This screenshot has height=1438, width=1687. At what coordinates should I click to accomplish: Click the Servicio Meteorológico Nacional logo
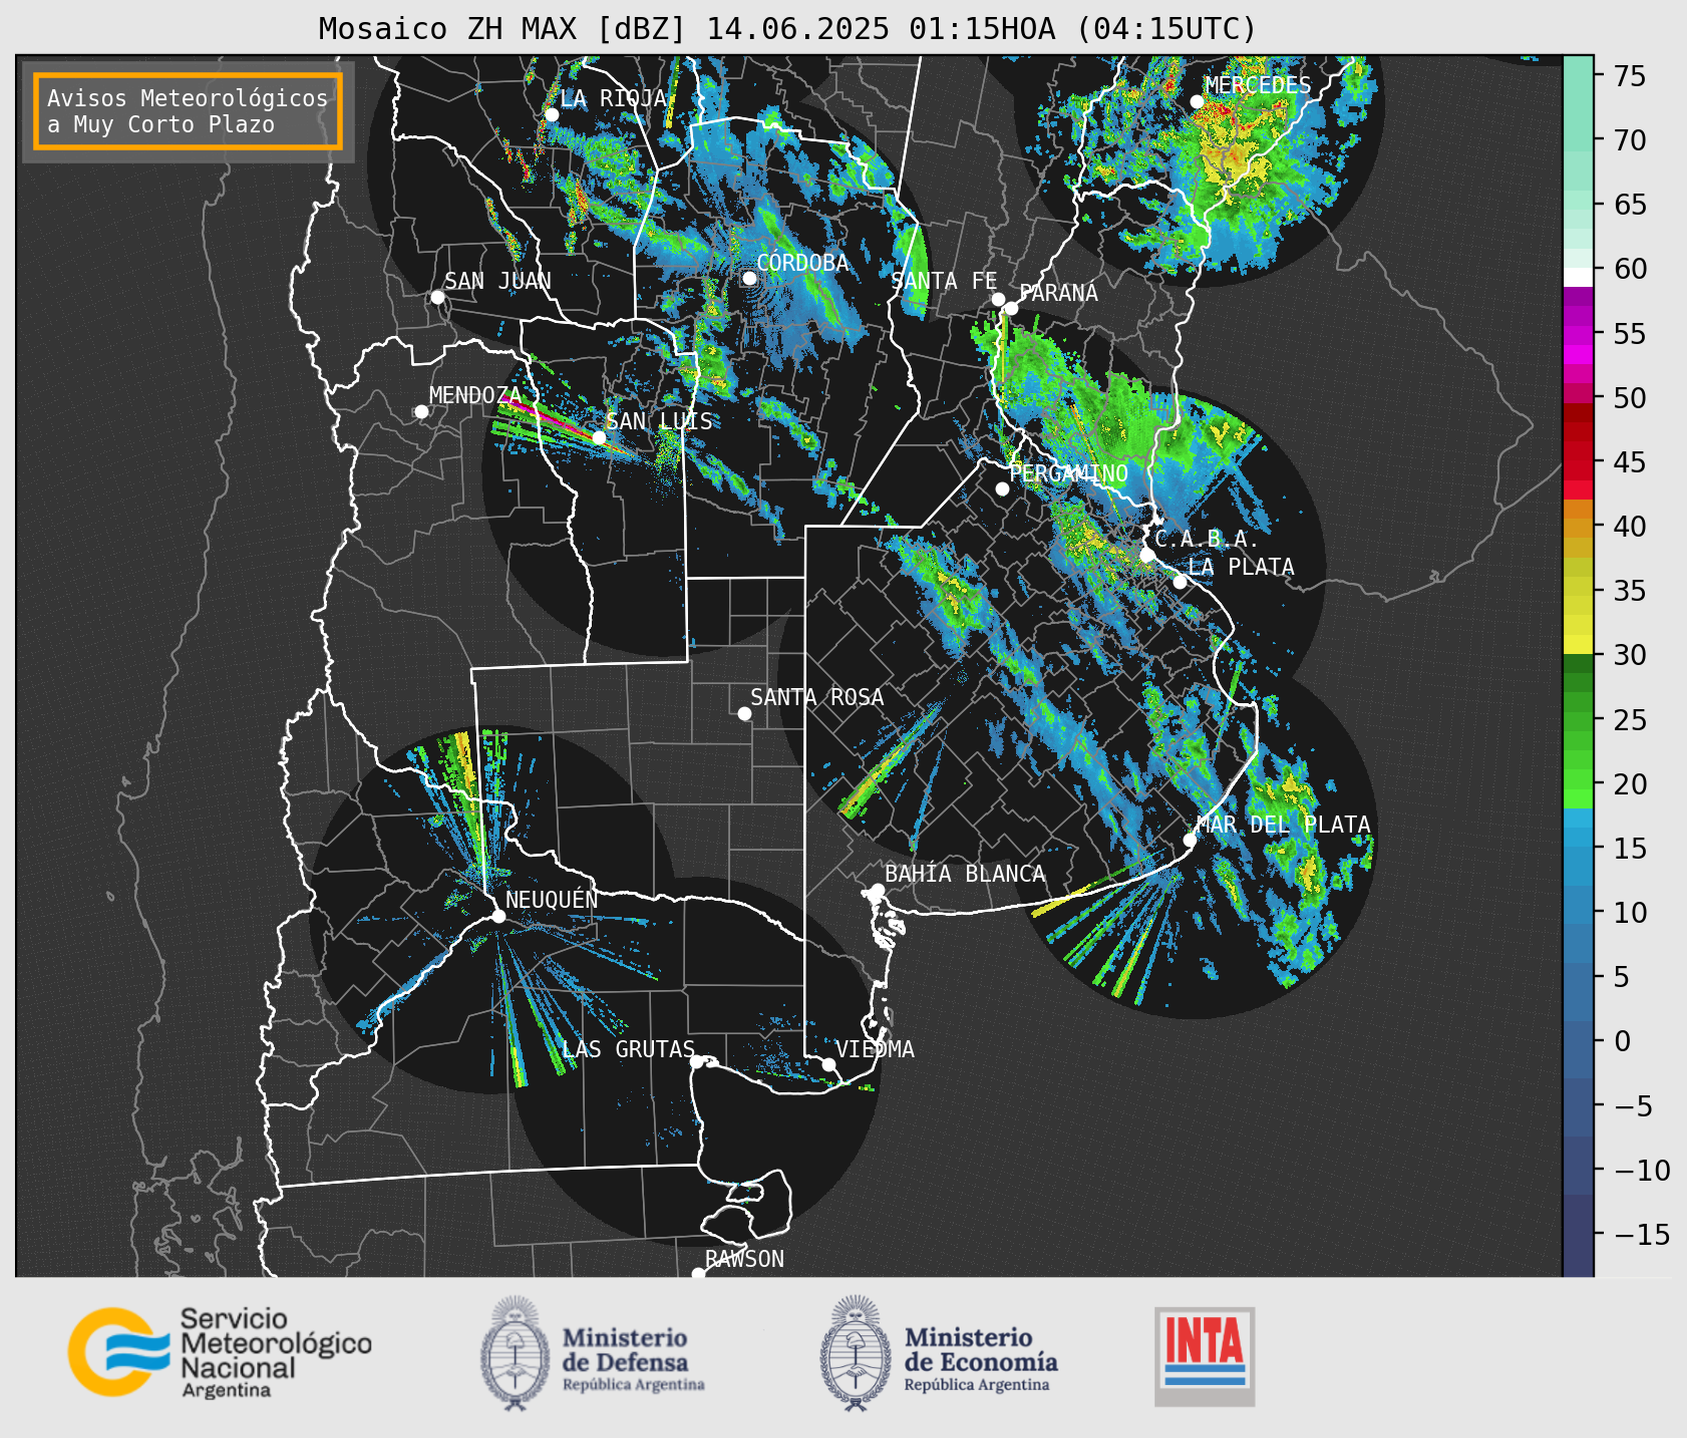coord(219,1352)
